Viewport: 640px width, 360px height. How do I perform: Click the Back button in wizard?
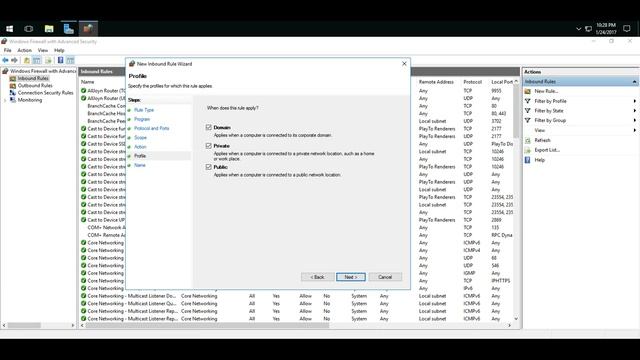pyautogui.click(x=318, y=277)
